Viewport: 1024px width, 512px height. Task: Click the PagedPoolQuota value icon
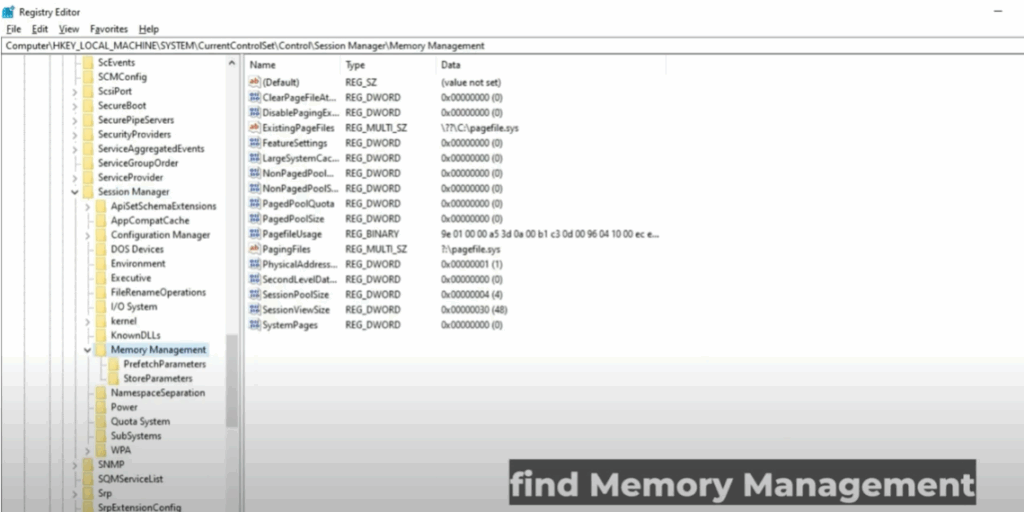pos(255,203)
